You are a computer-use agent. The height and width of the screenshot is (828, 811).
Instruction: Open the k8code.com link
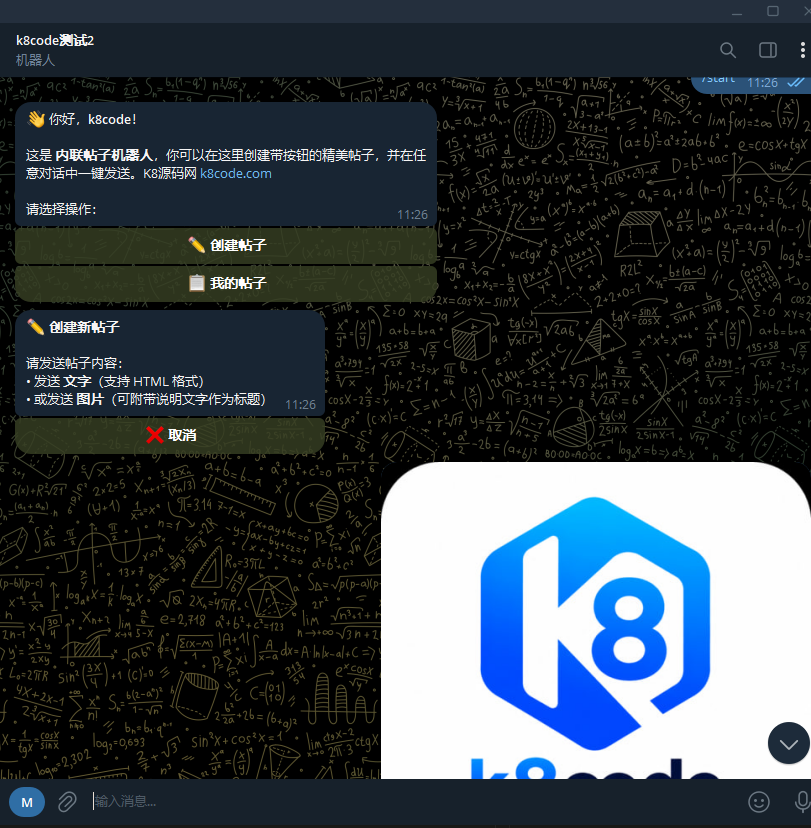click(x=235, y=173)
